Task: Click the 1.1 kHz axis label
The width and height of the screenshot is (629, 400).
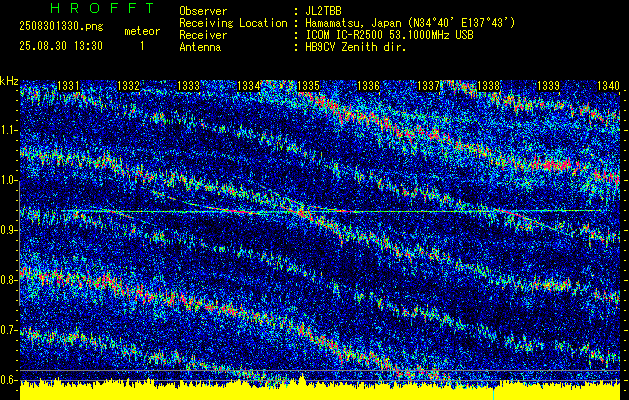Action: pos(9,130)
